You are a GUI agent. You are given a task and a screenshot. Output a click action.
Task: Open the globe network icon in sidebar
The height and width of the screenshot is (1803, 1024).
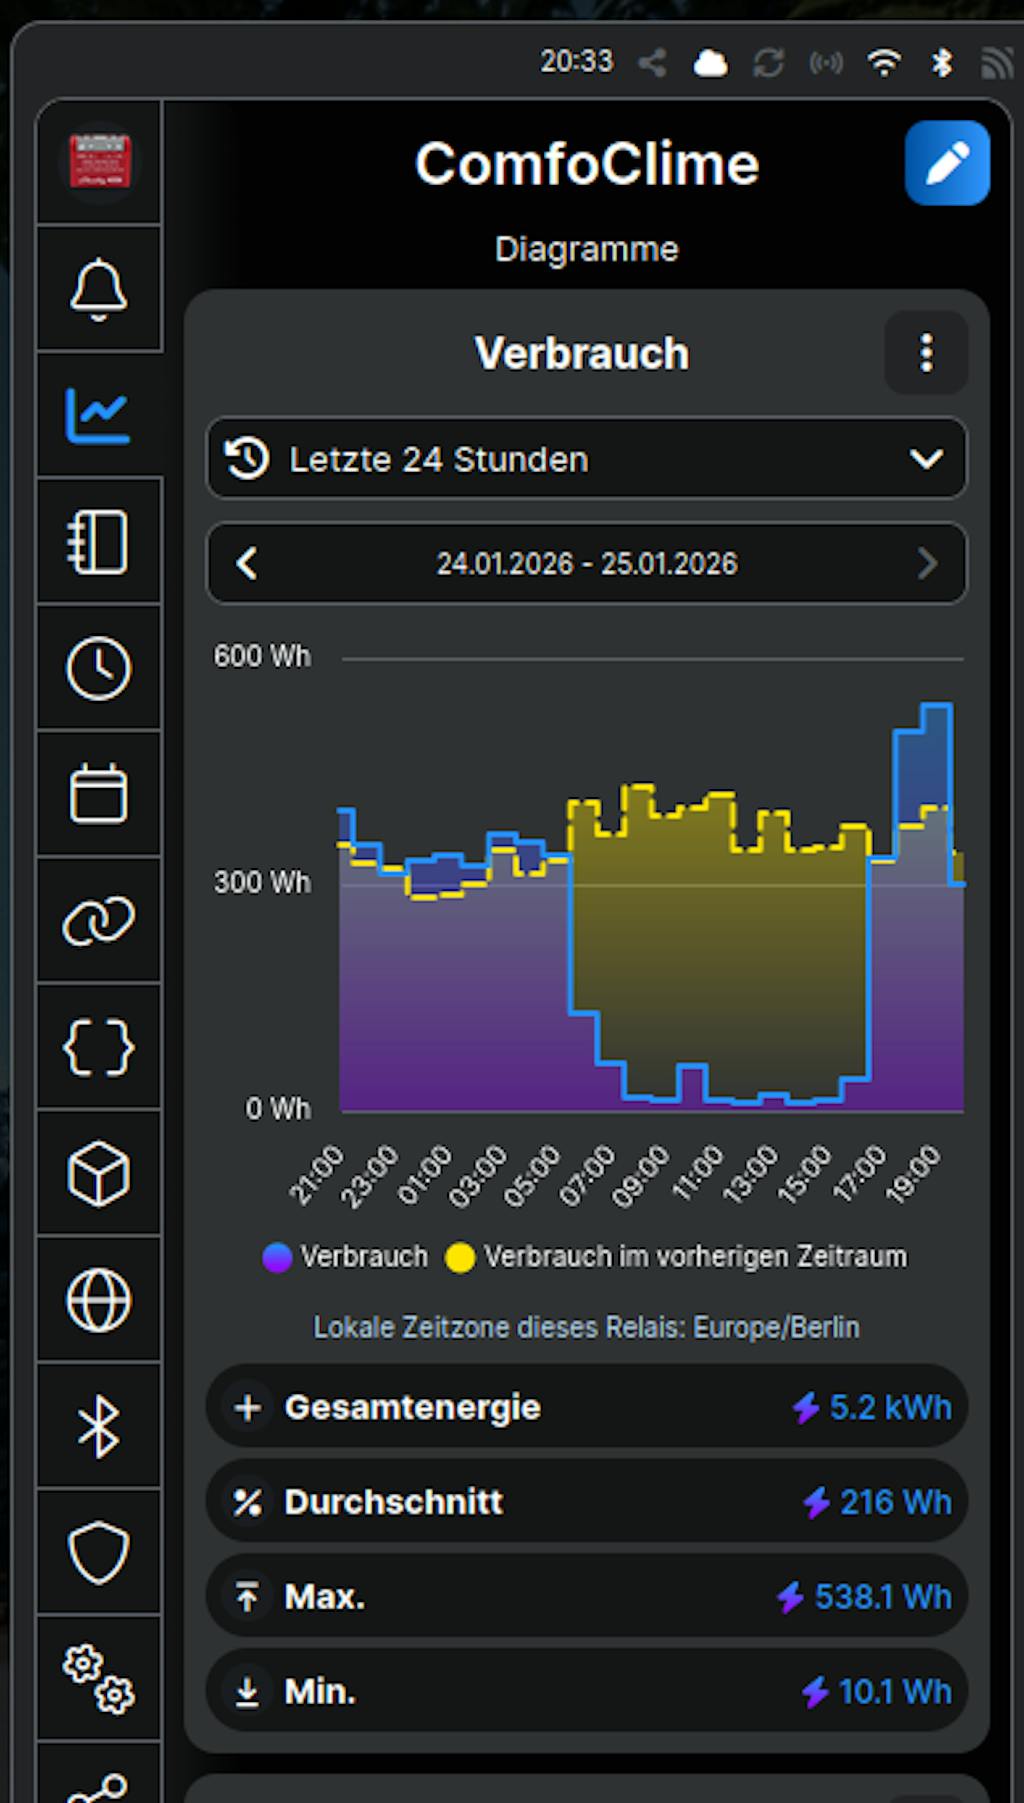point(98,1300)
